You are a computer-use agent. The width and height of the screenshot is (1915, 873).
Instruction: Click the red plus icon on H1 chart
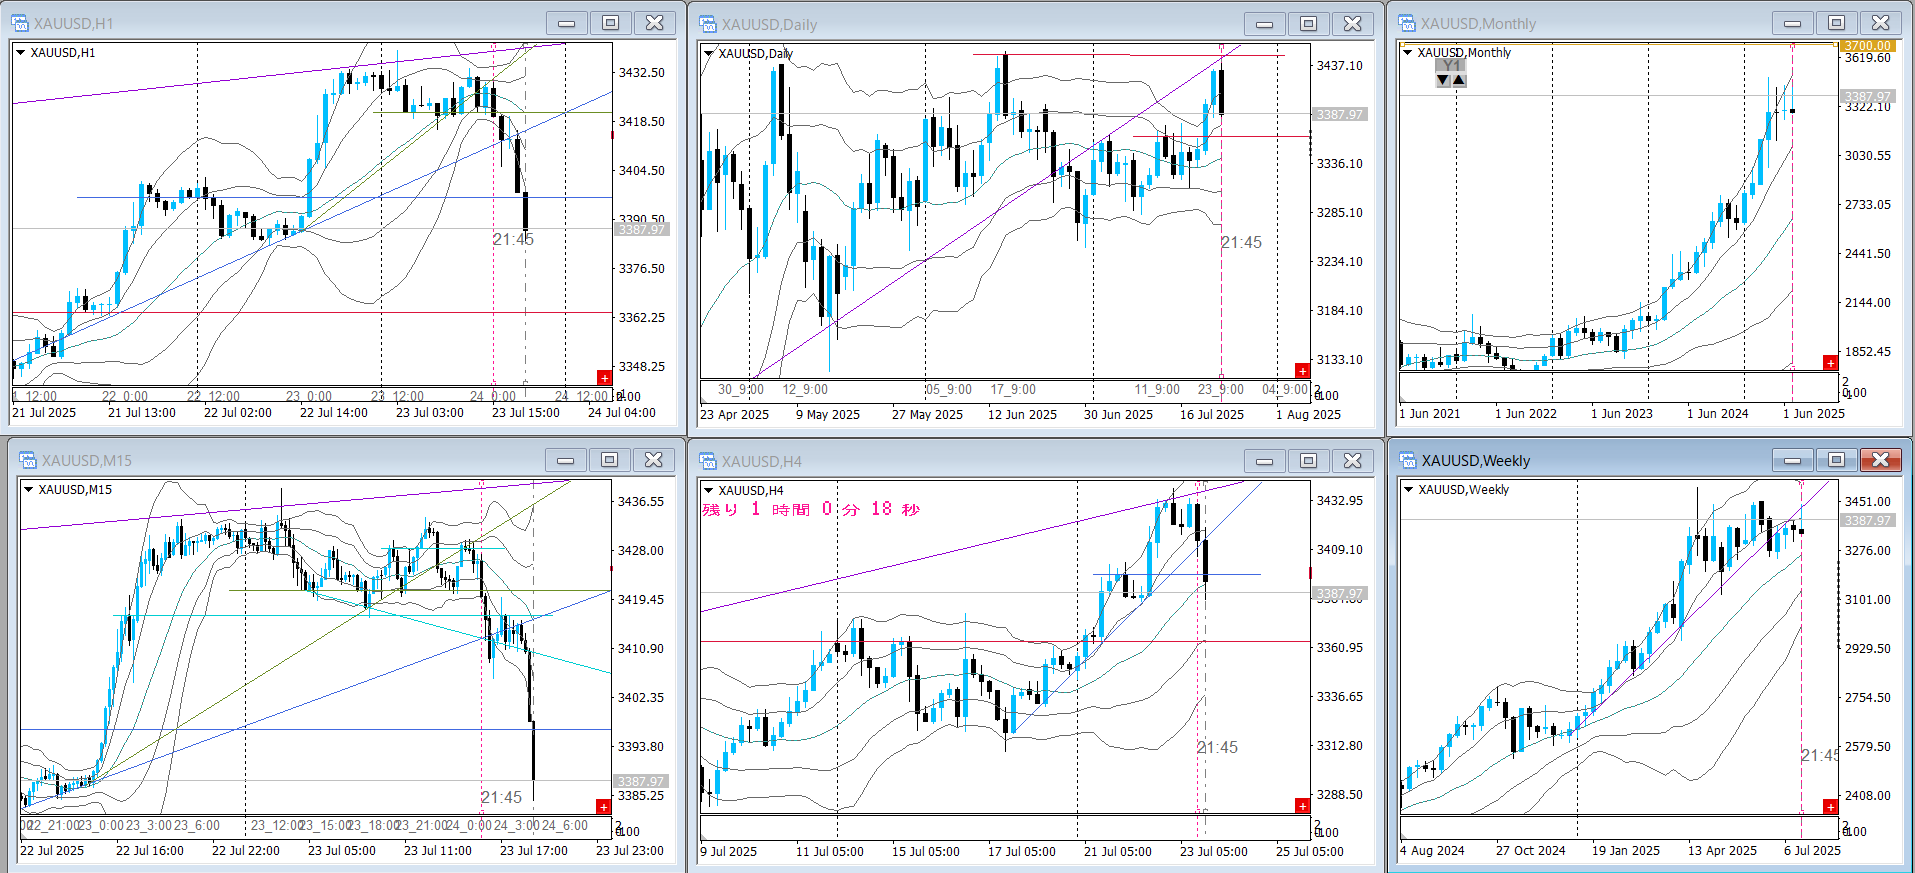click(x=604, y=377)
